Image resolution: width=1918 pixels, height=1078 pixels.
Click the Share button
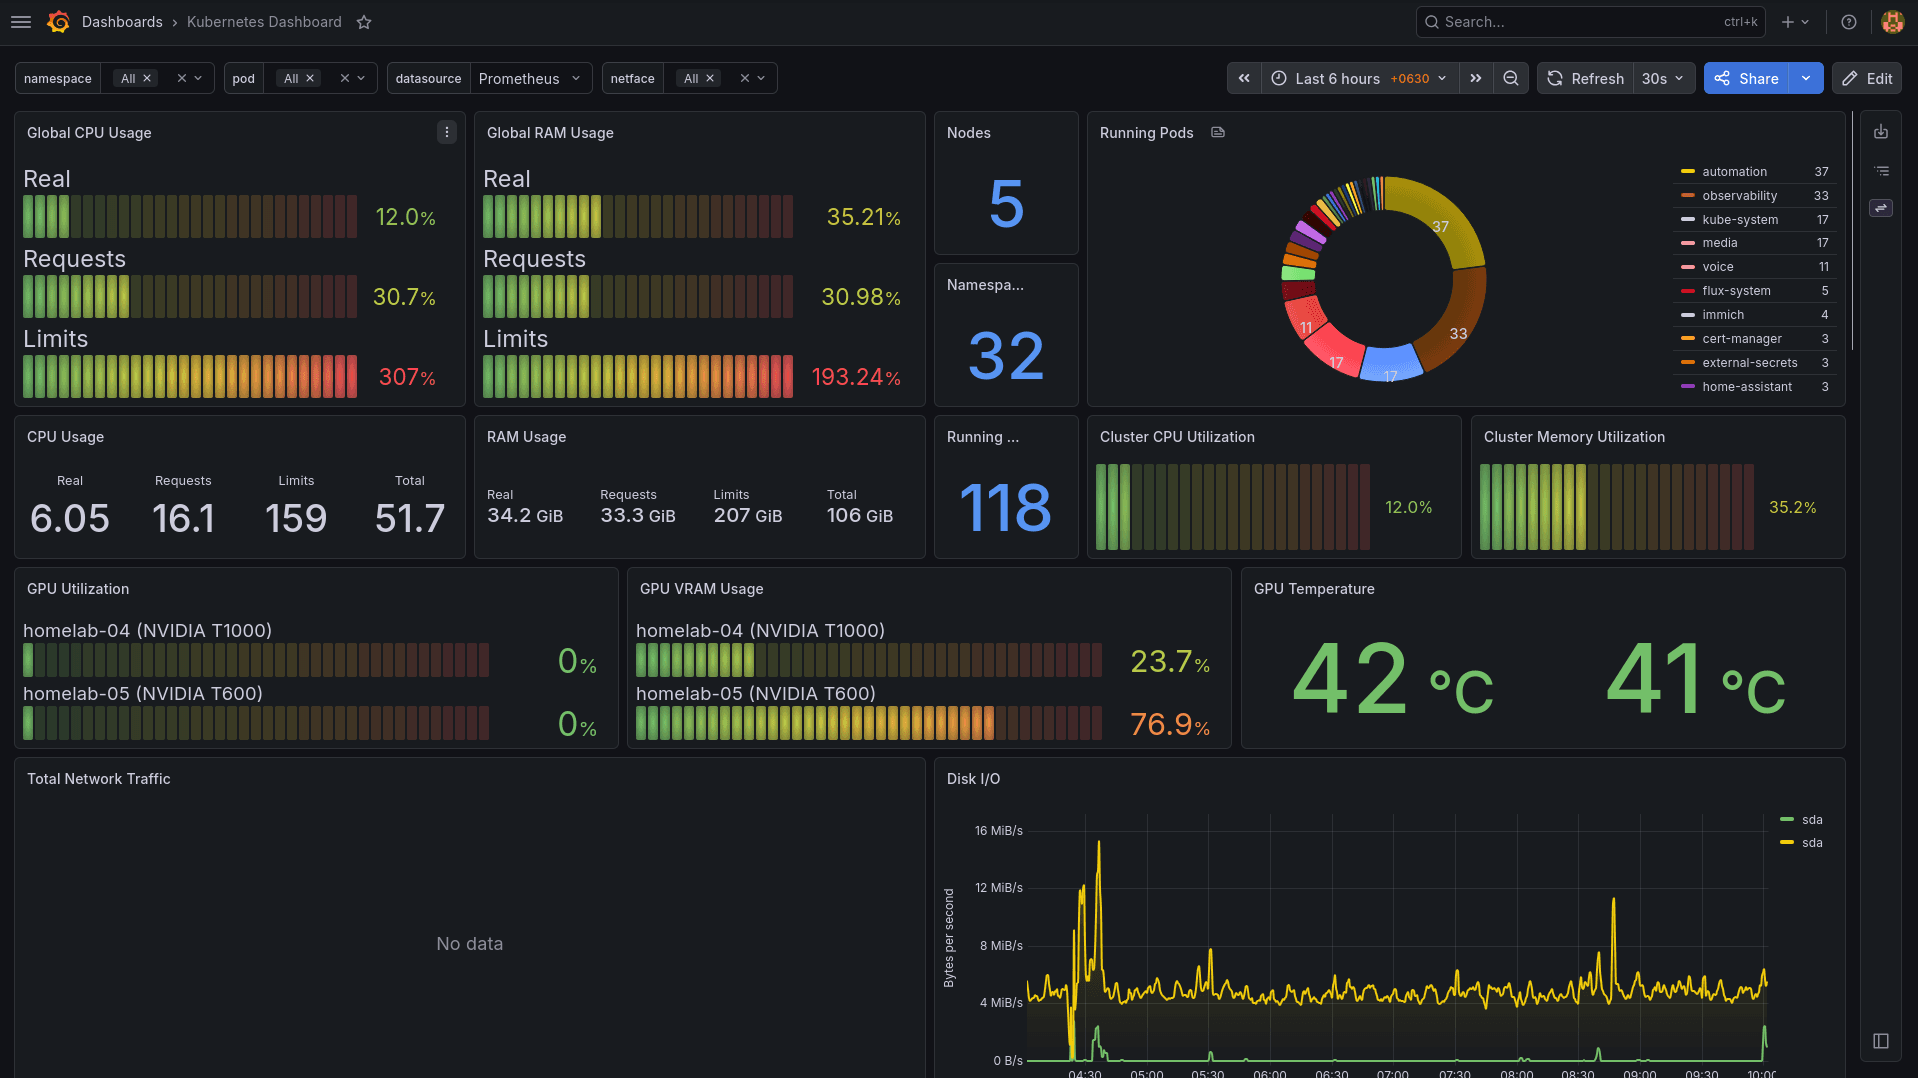pos(1747,78)
